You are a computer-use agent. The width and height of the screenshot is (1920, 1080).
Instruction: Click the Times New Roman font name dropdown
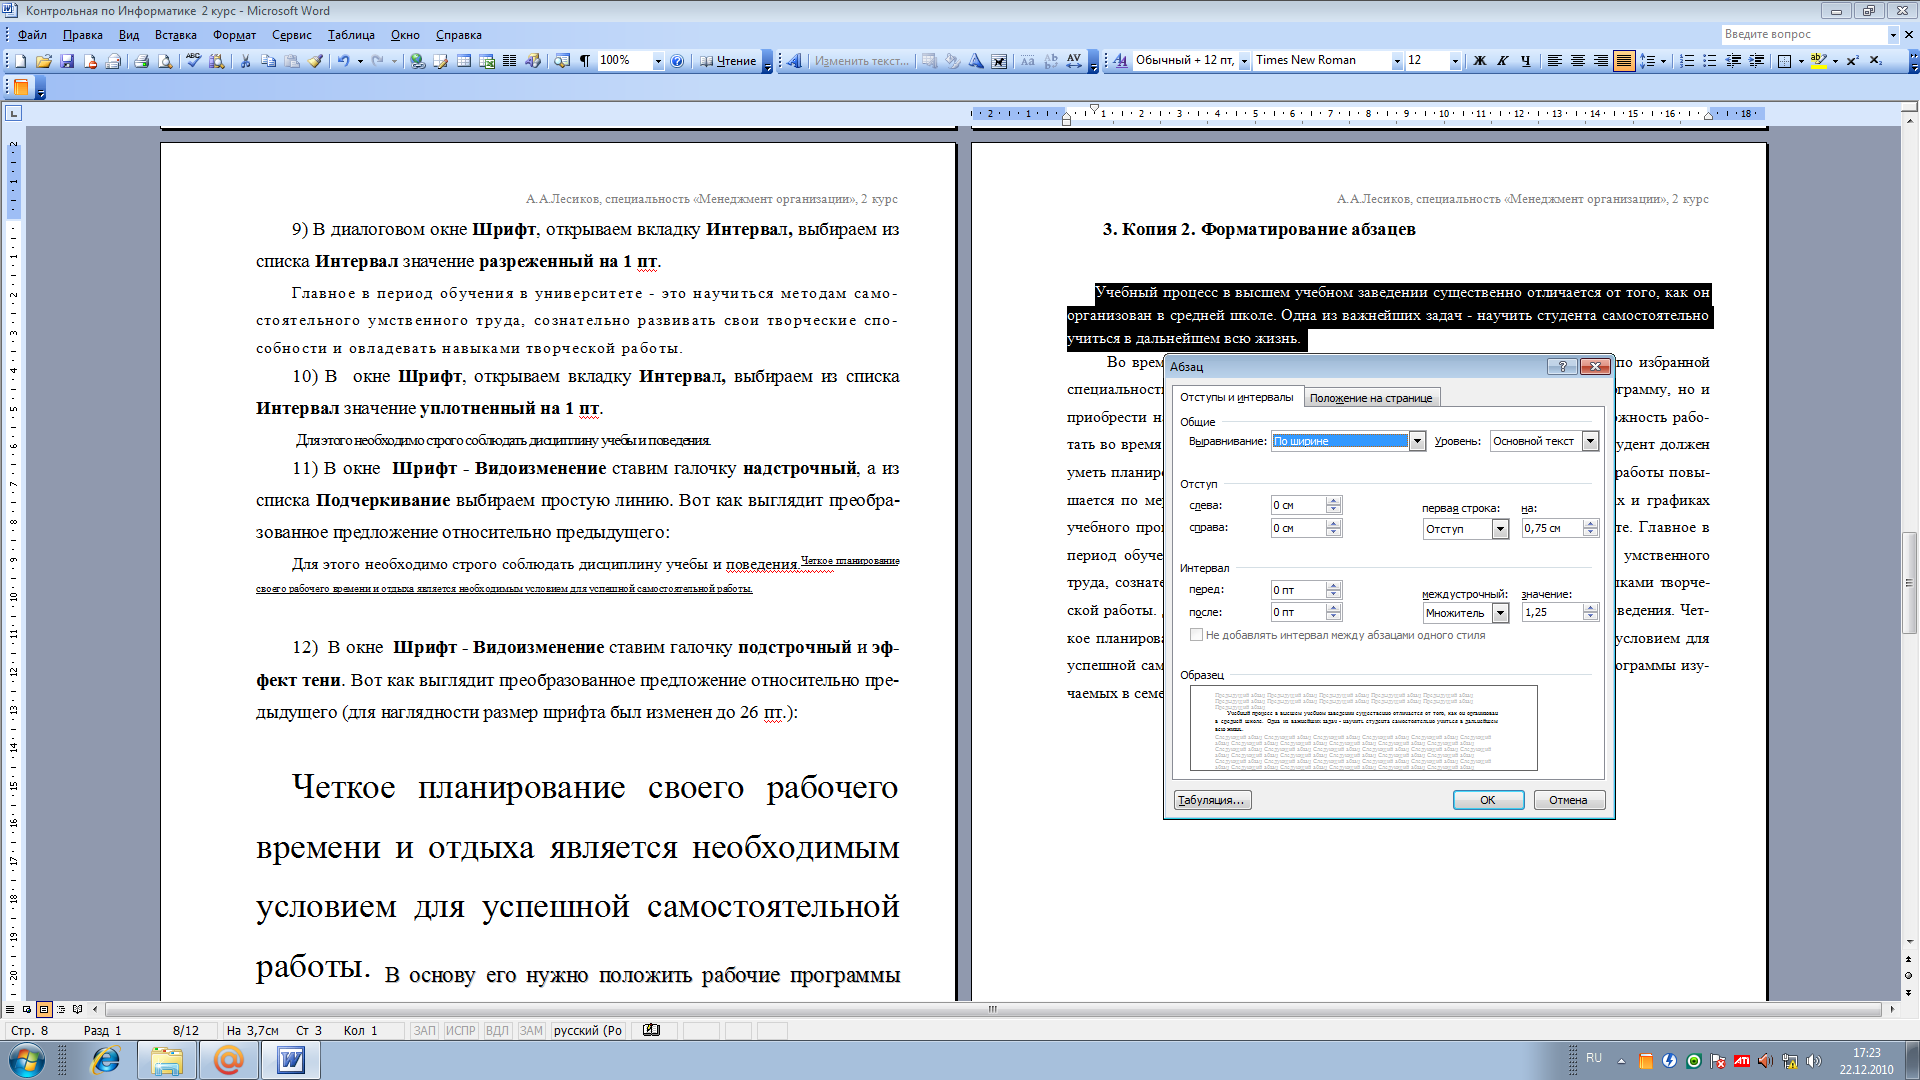[1320, 61]
